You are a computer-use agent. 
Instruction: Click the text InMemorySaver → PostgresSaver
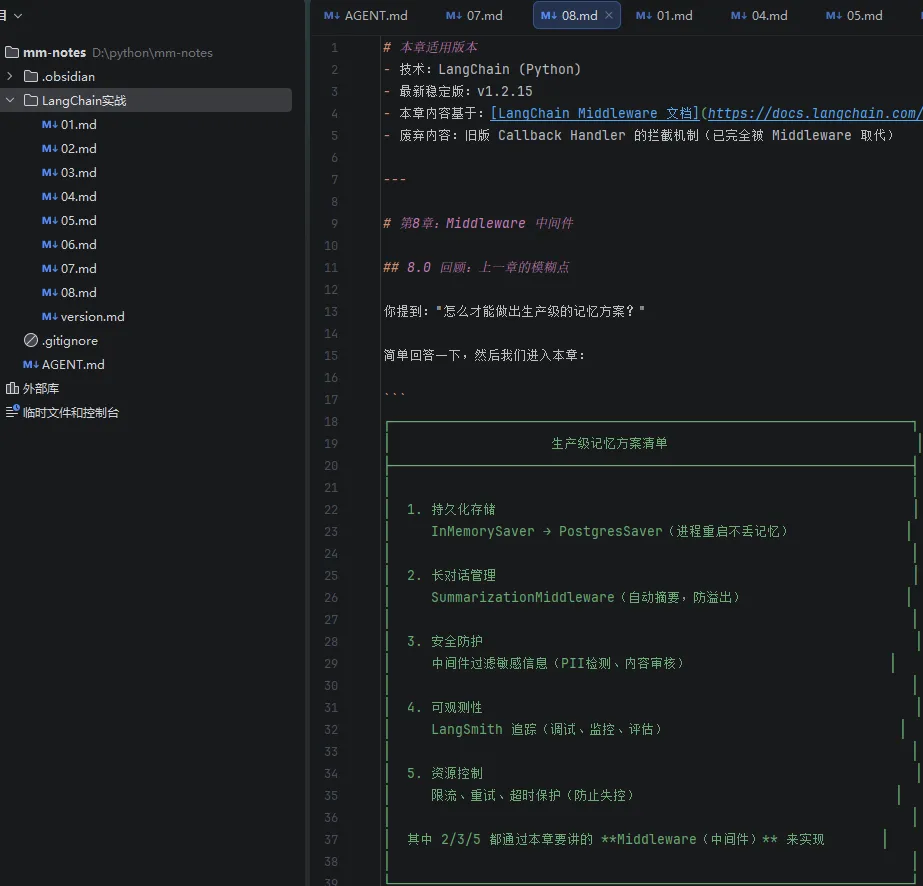[x=547, y=532]
